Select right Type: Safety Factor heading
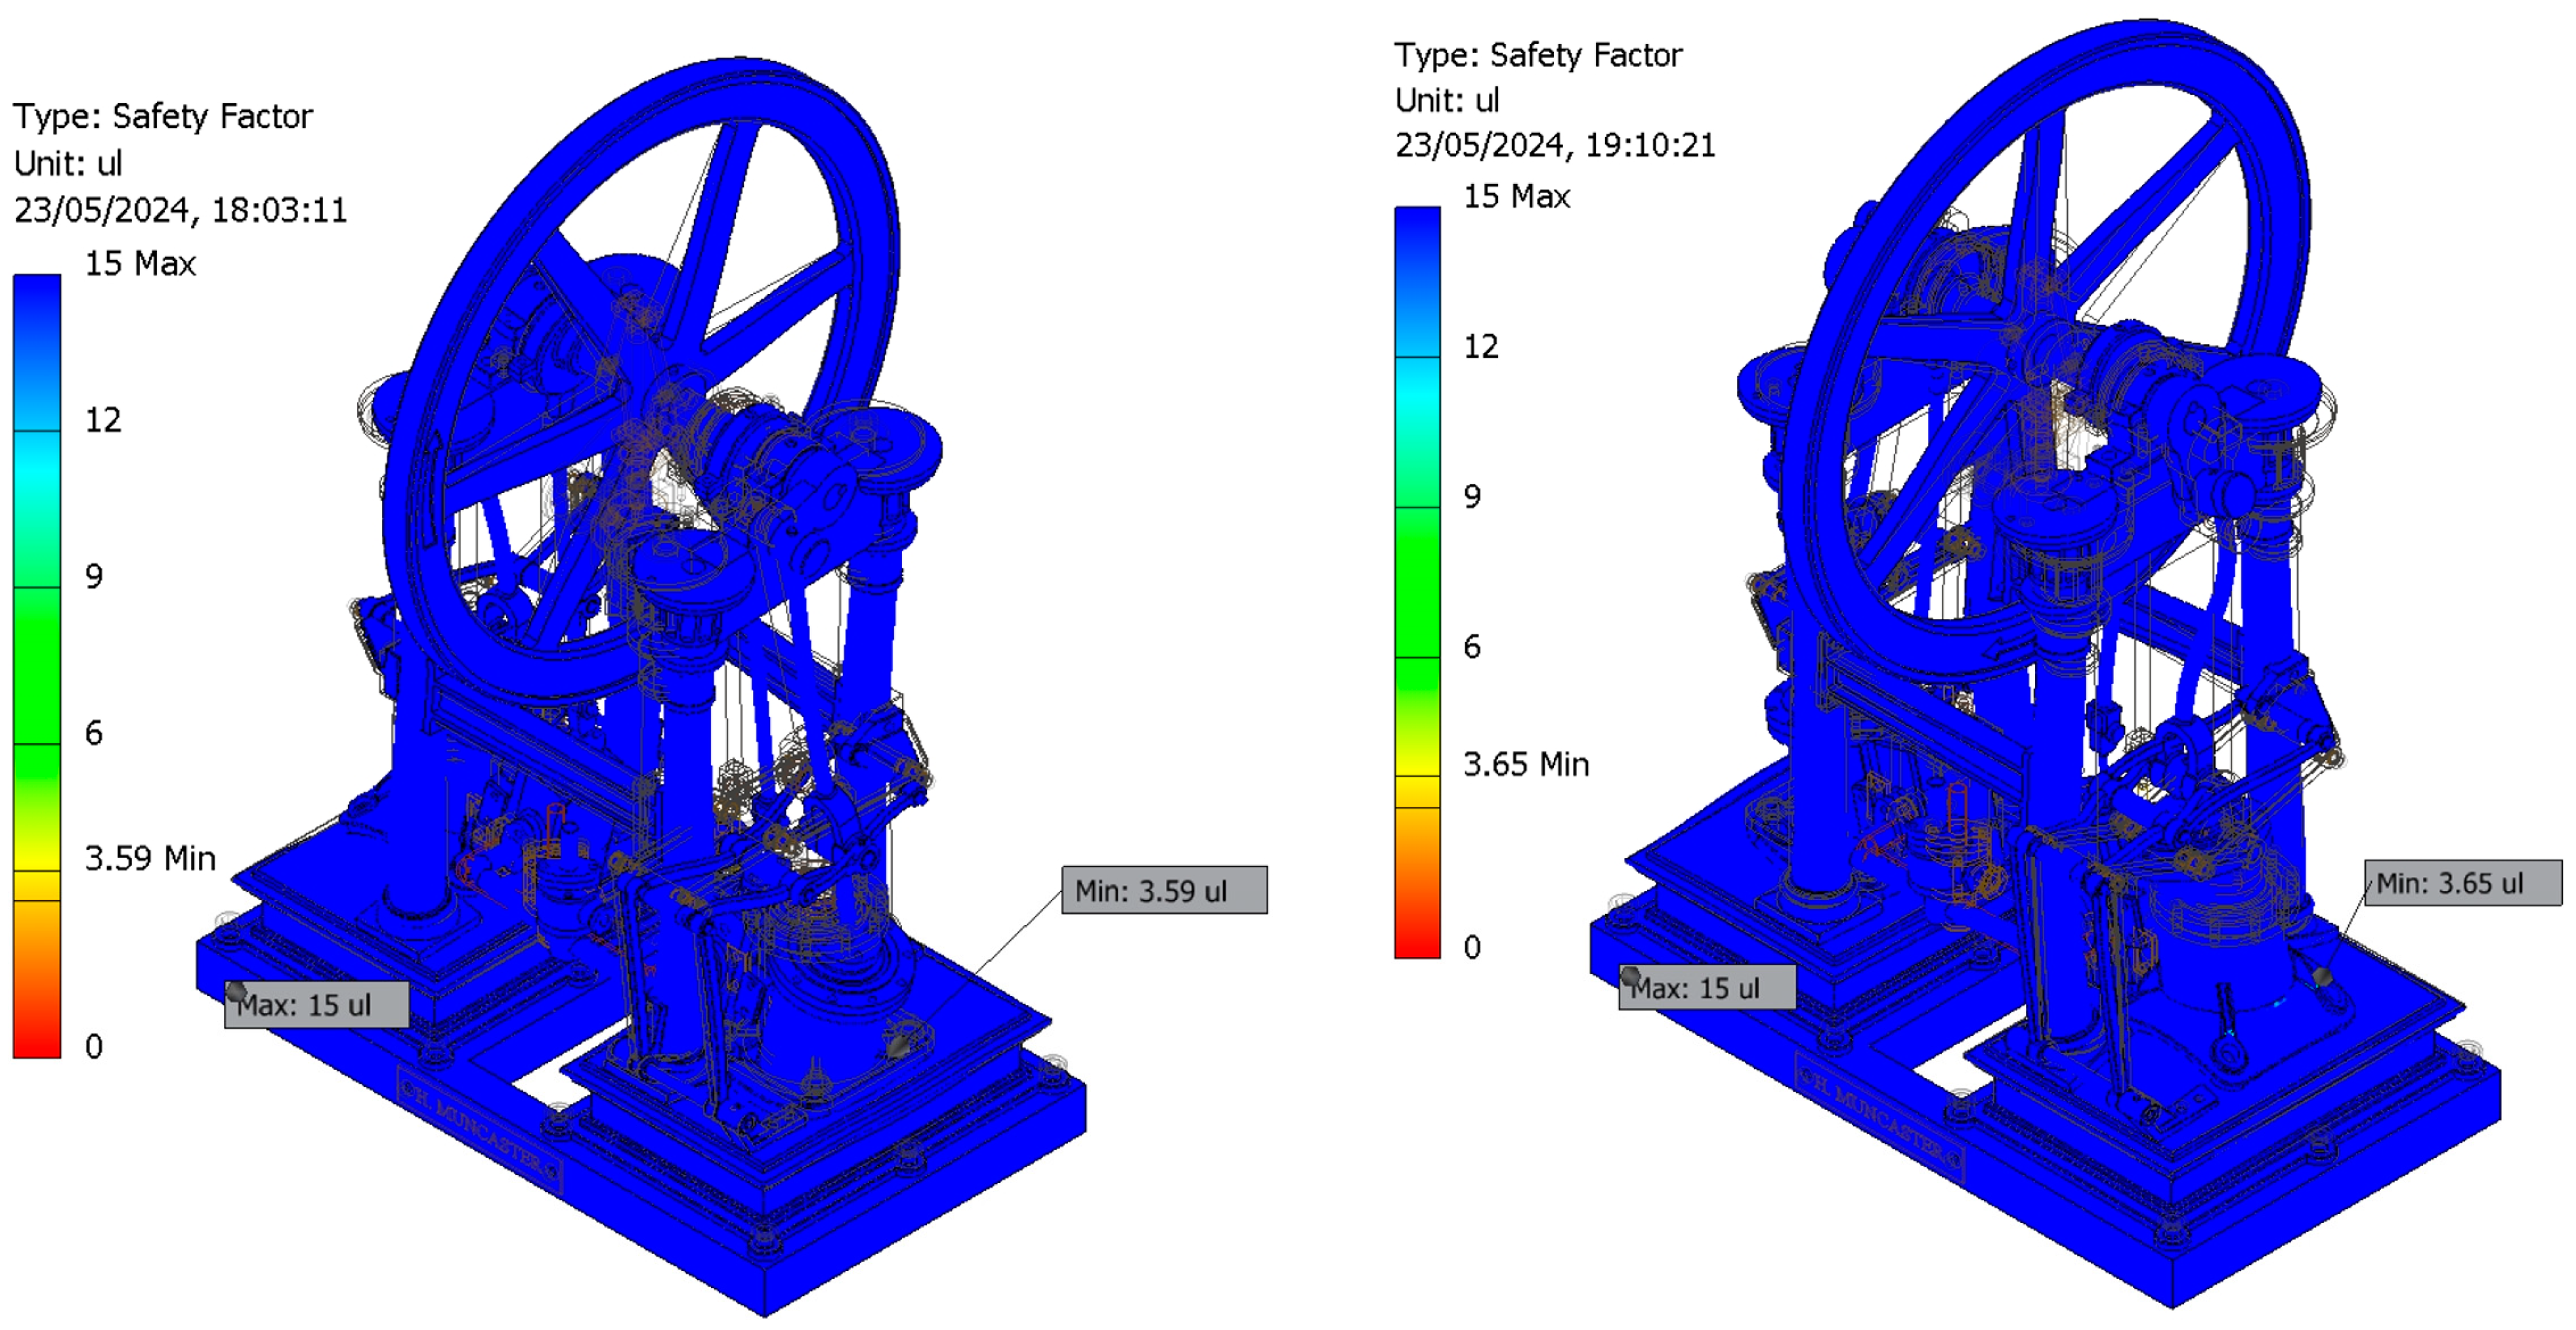2576x1330 pixels. pos(1538,55)
